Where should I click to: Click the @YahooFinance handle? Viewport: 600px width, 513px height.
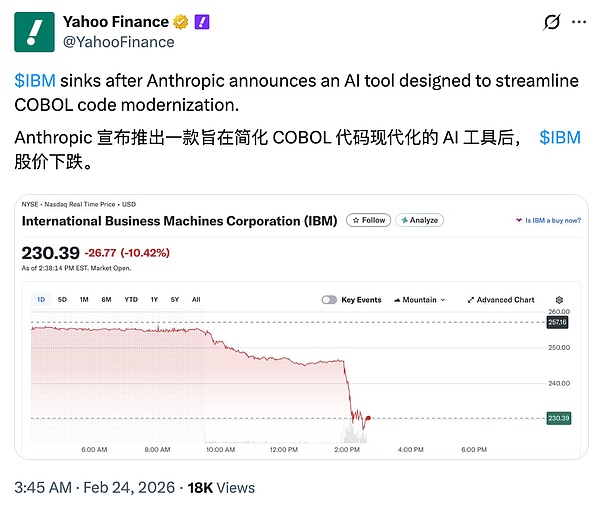point(119,42)
